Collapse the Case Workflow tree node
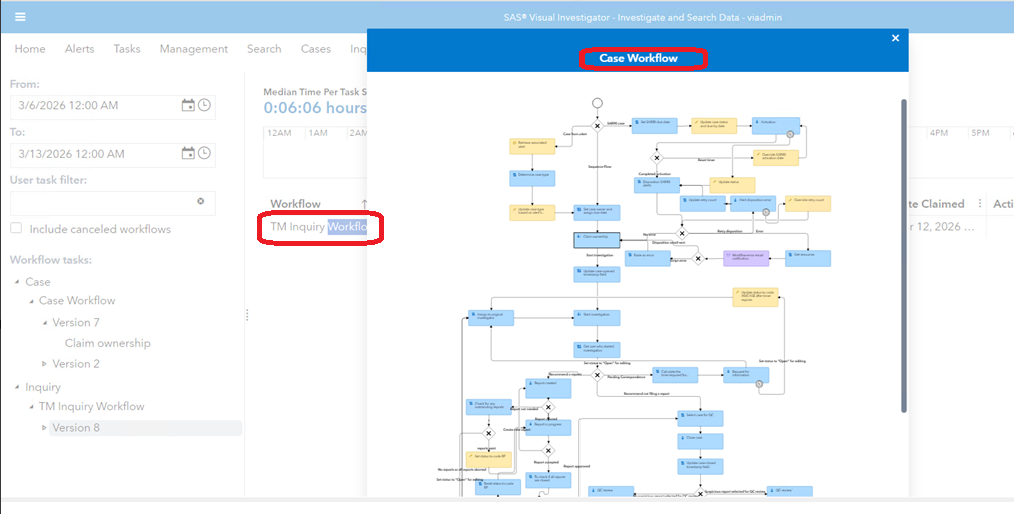 click(31, 301)
